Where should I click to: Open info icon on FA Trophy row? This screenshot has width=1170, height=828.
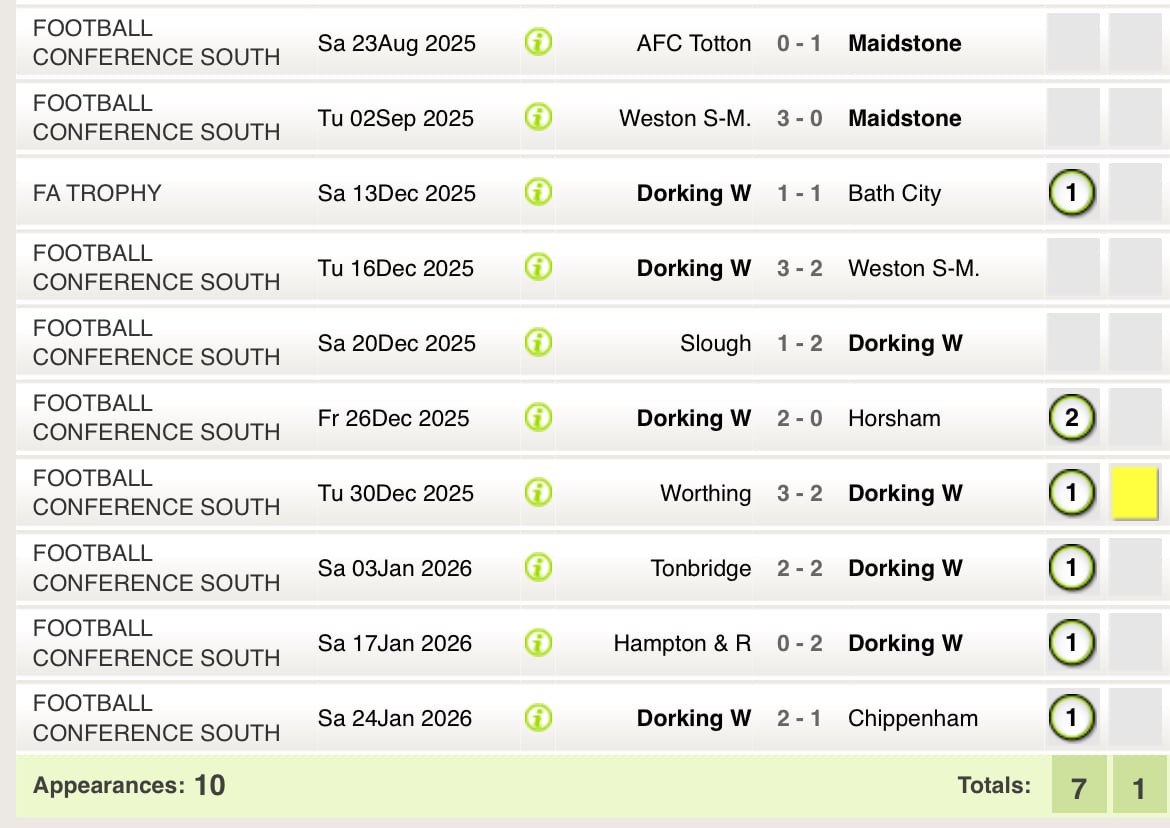pos(538,192)
